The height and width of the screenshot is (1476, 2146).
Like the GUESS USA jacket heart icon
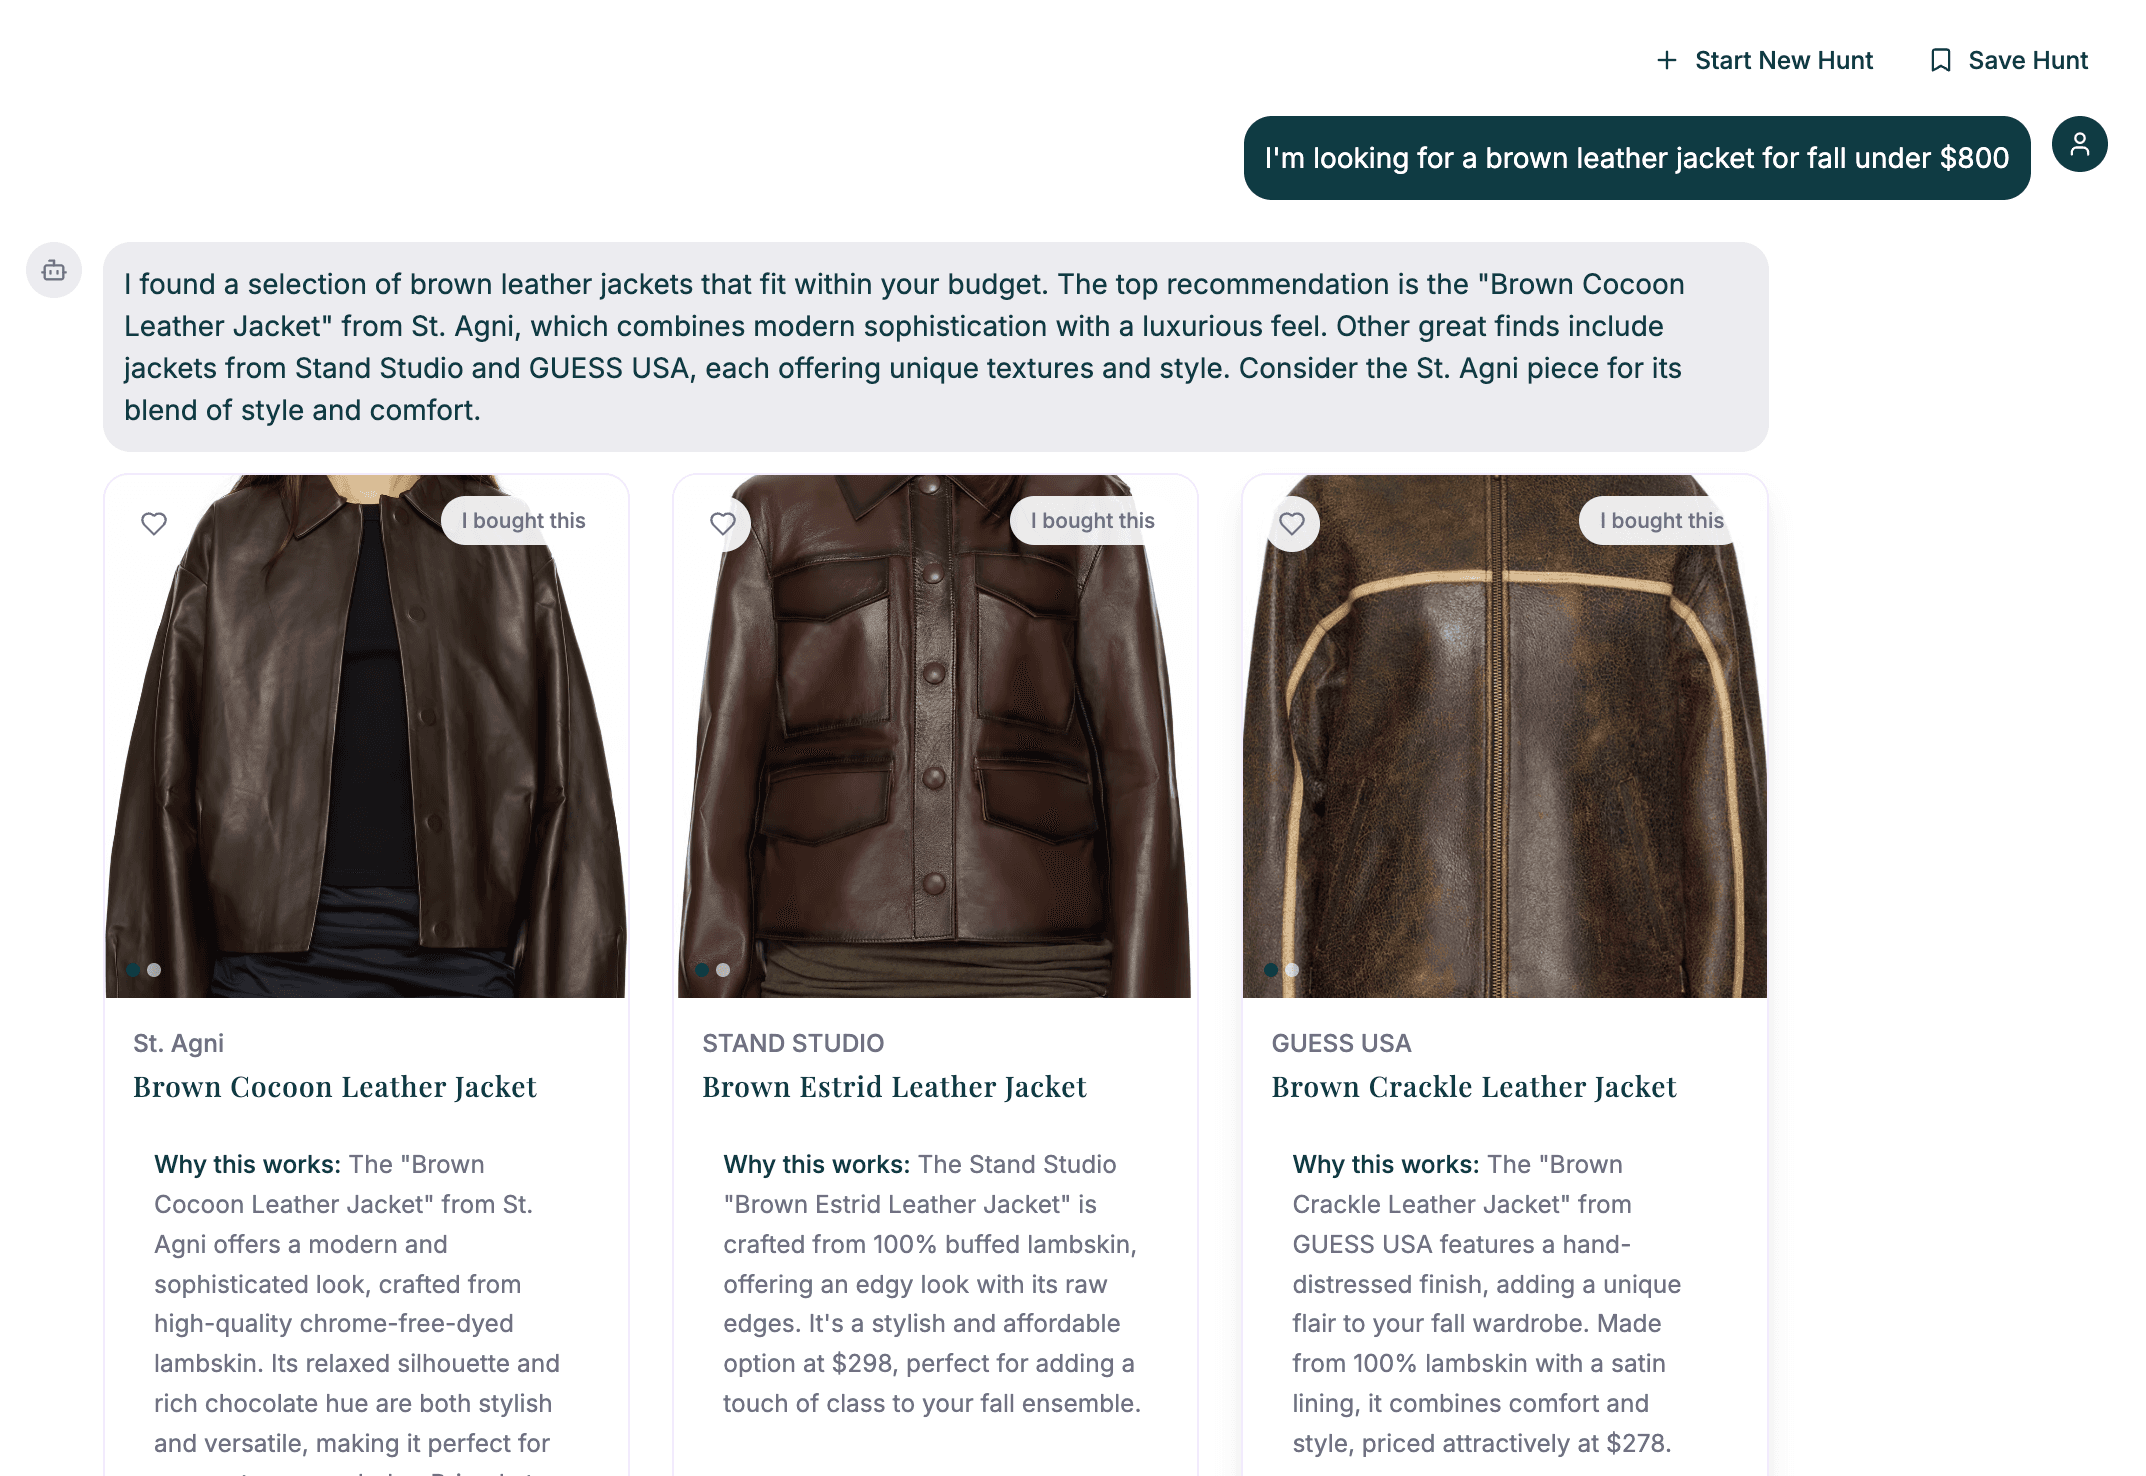click(1292, 523)
